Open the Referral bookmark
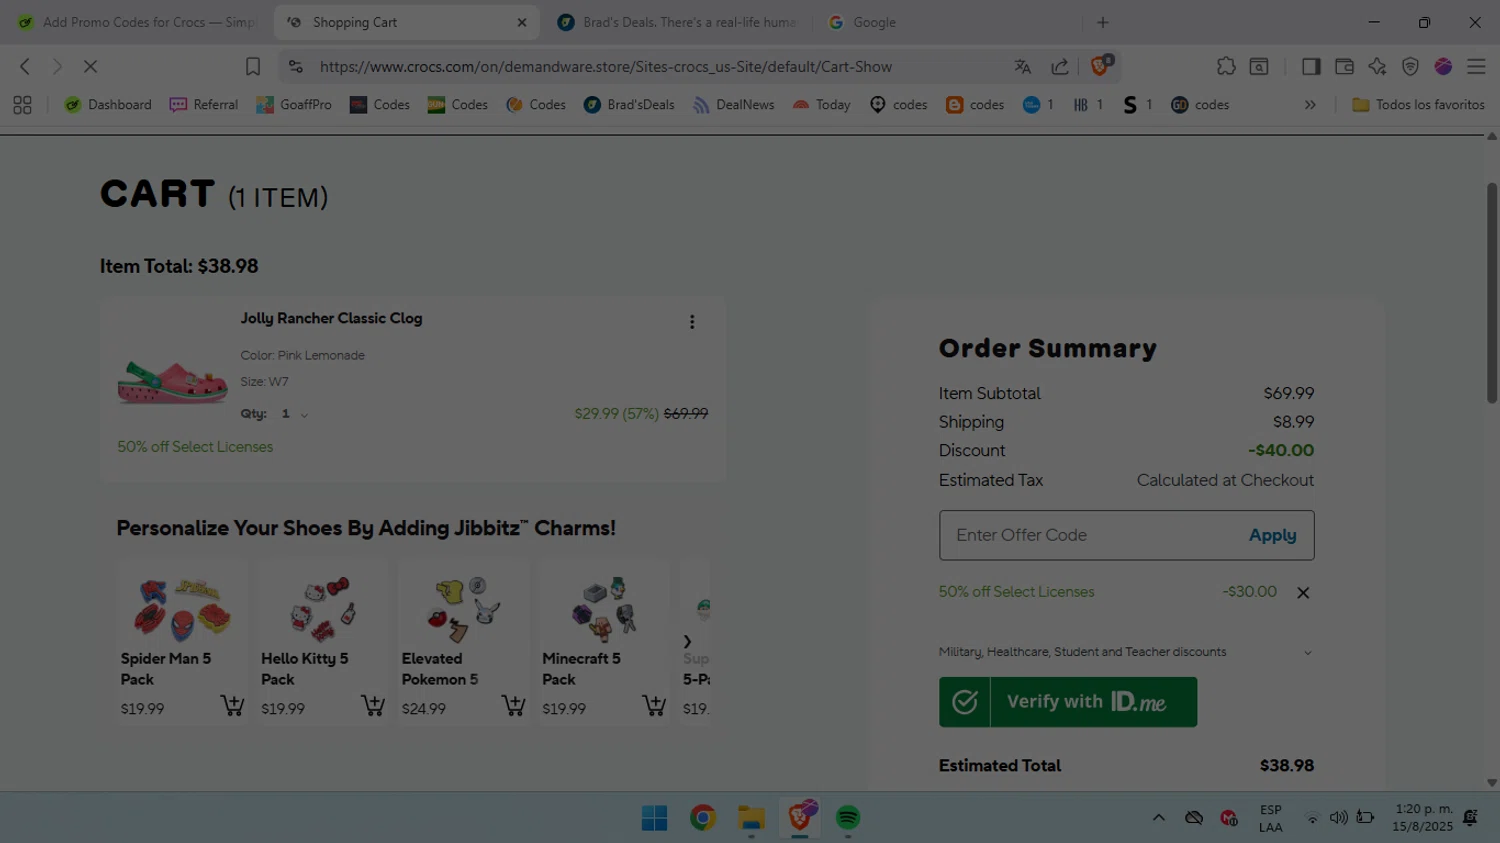Screen dimensions: 1500x843 click(x=204, y=105)
